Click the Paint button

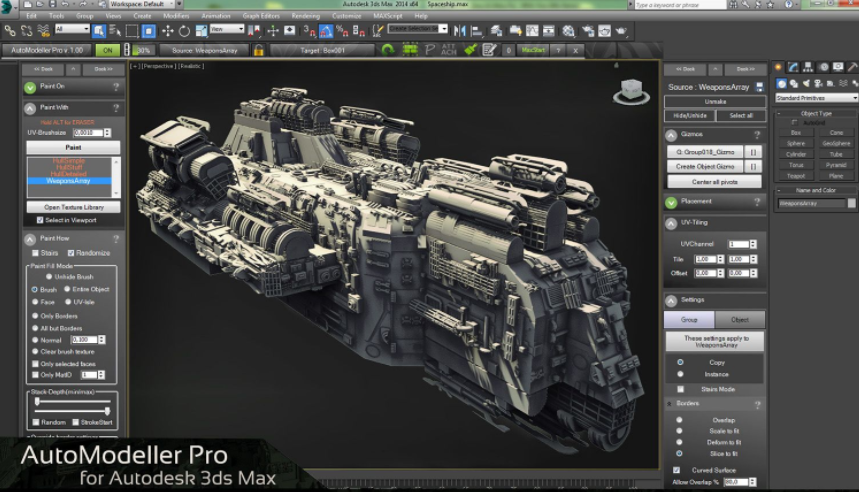click(x=73, y=147)
